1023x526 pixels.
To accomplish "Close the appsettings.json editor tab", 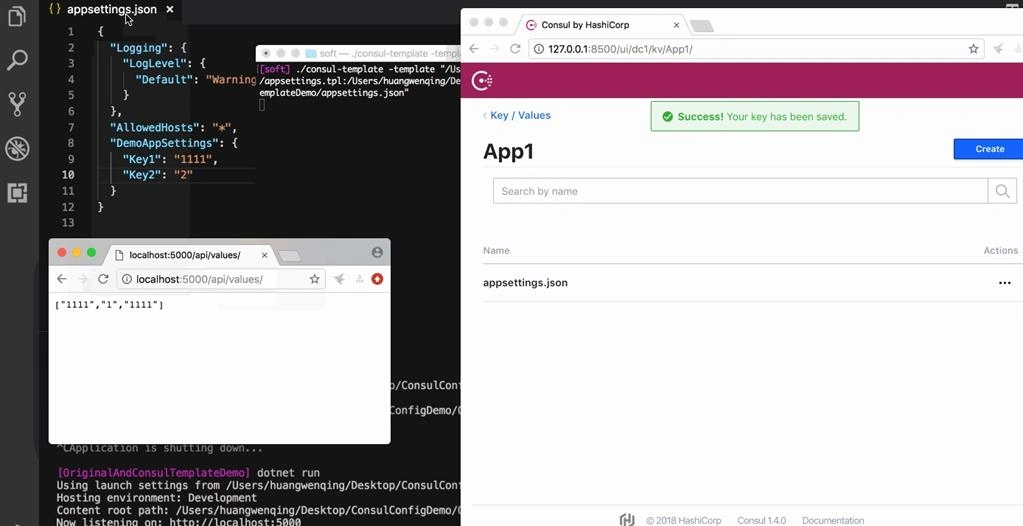I will pyautogui.click(x=170, y=9).
